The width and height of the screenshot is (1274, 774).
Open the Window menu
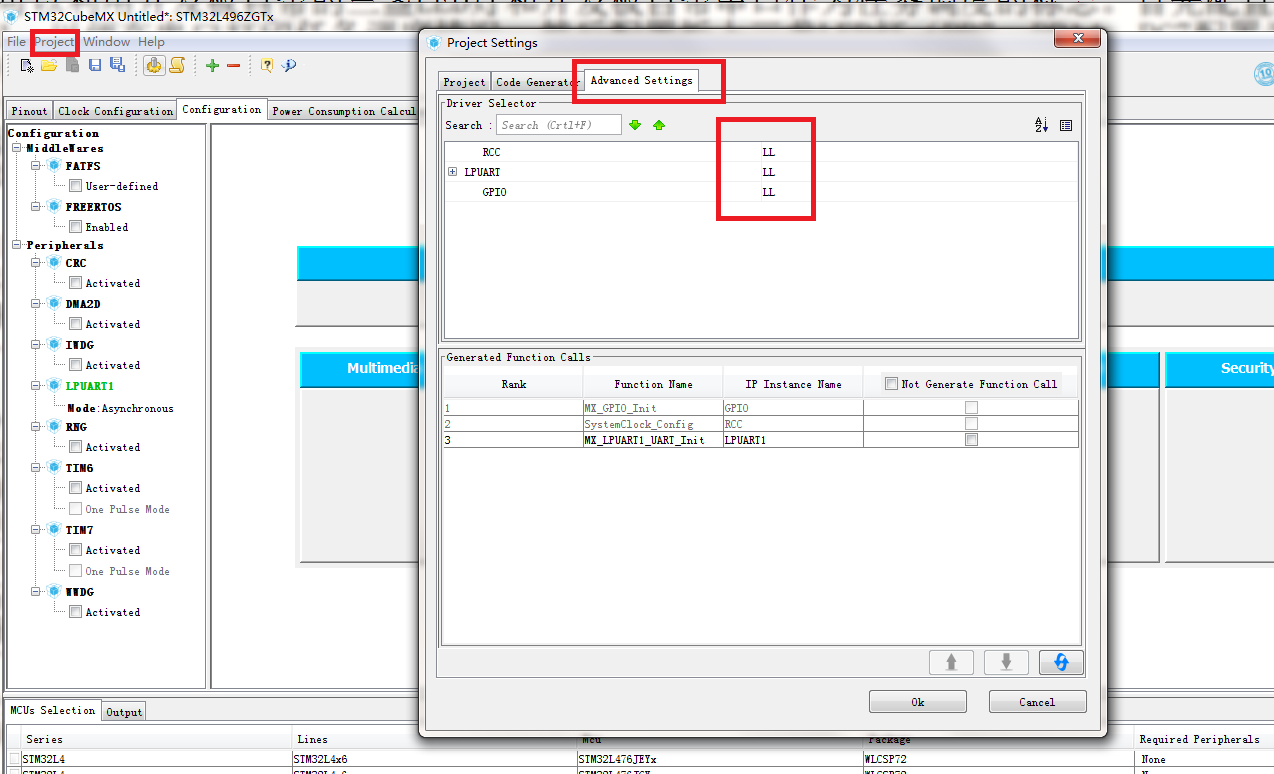(x=106, y=42)
